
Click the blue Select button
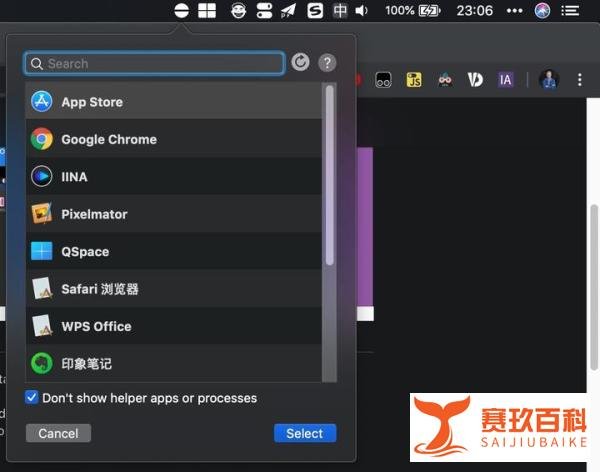click(x=305, y=433)
